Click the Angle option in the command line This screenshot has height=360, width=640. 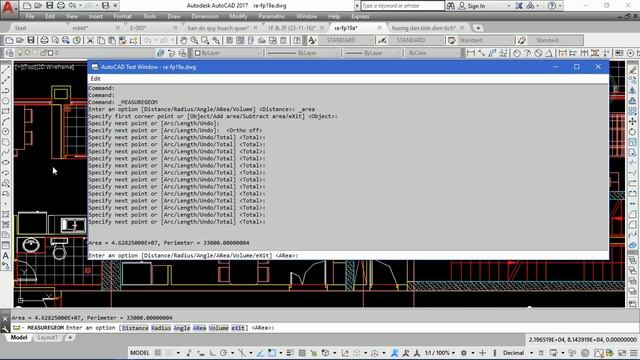tap(182, 328)
